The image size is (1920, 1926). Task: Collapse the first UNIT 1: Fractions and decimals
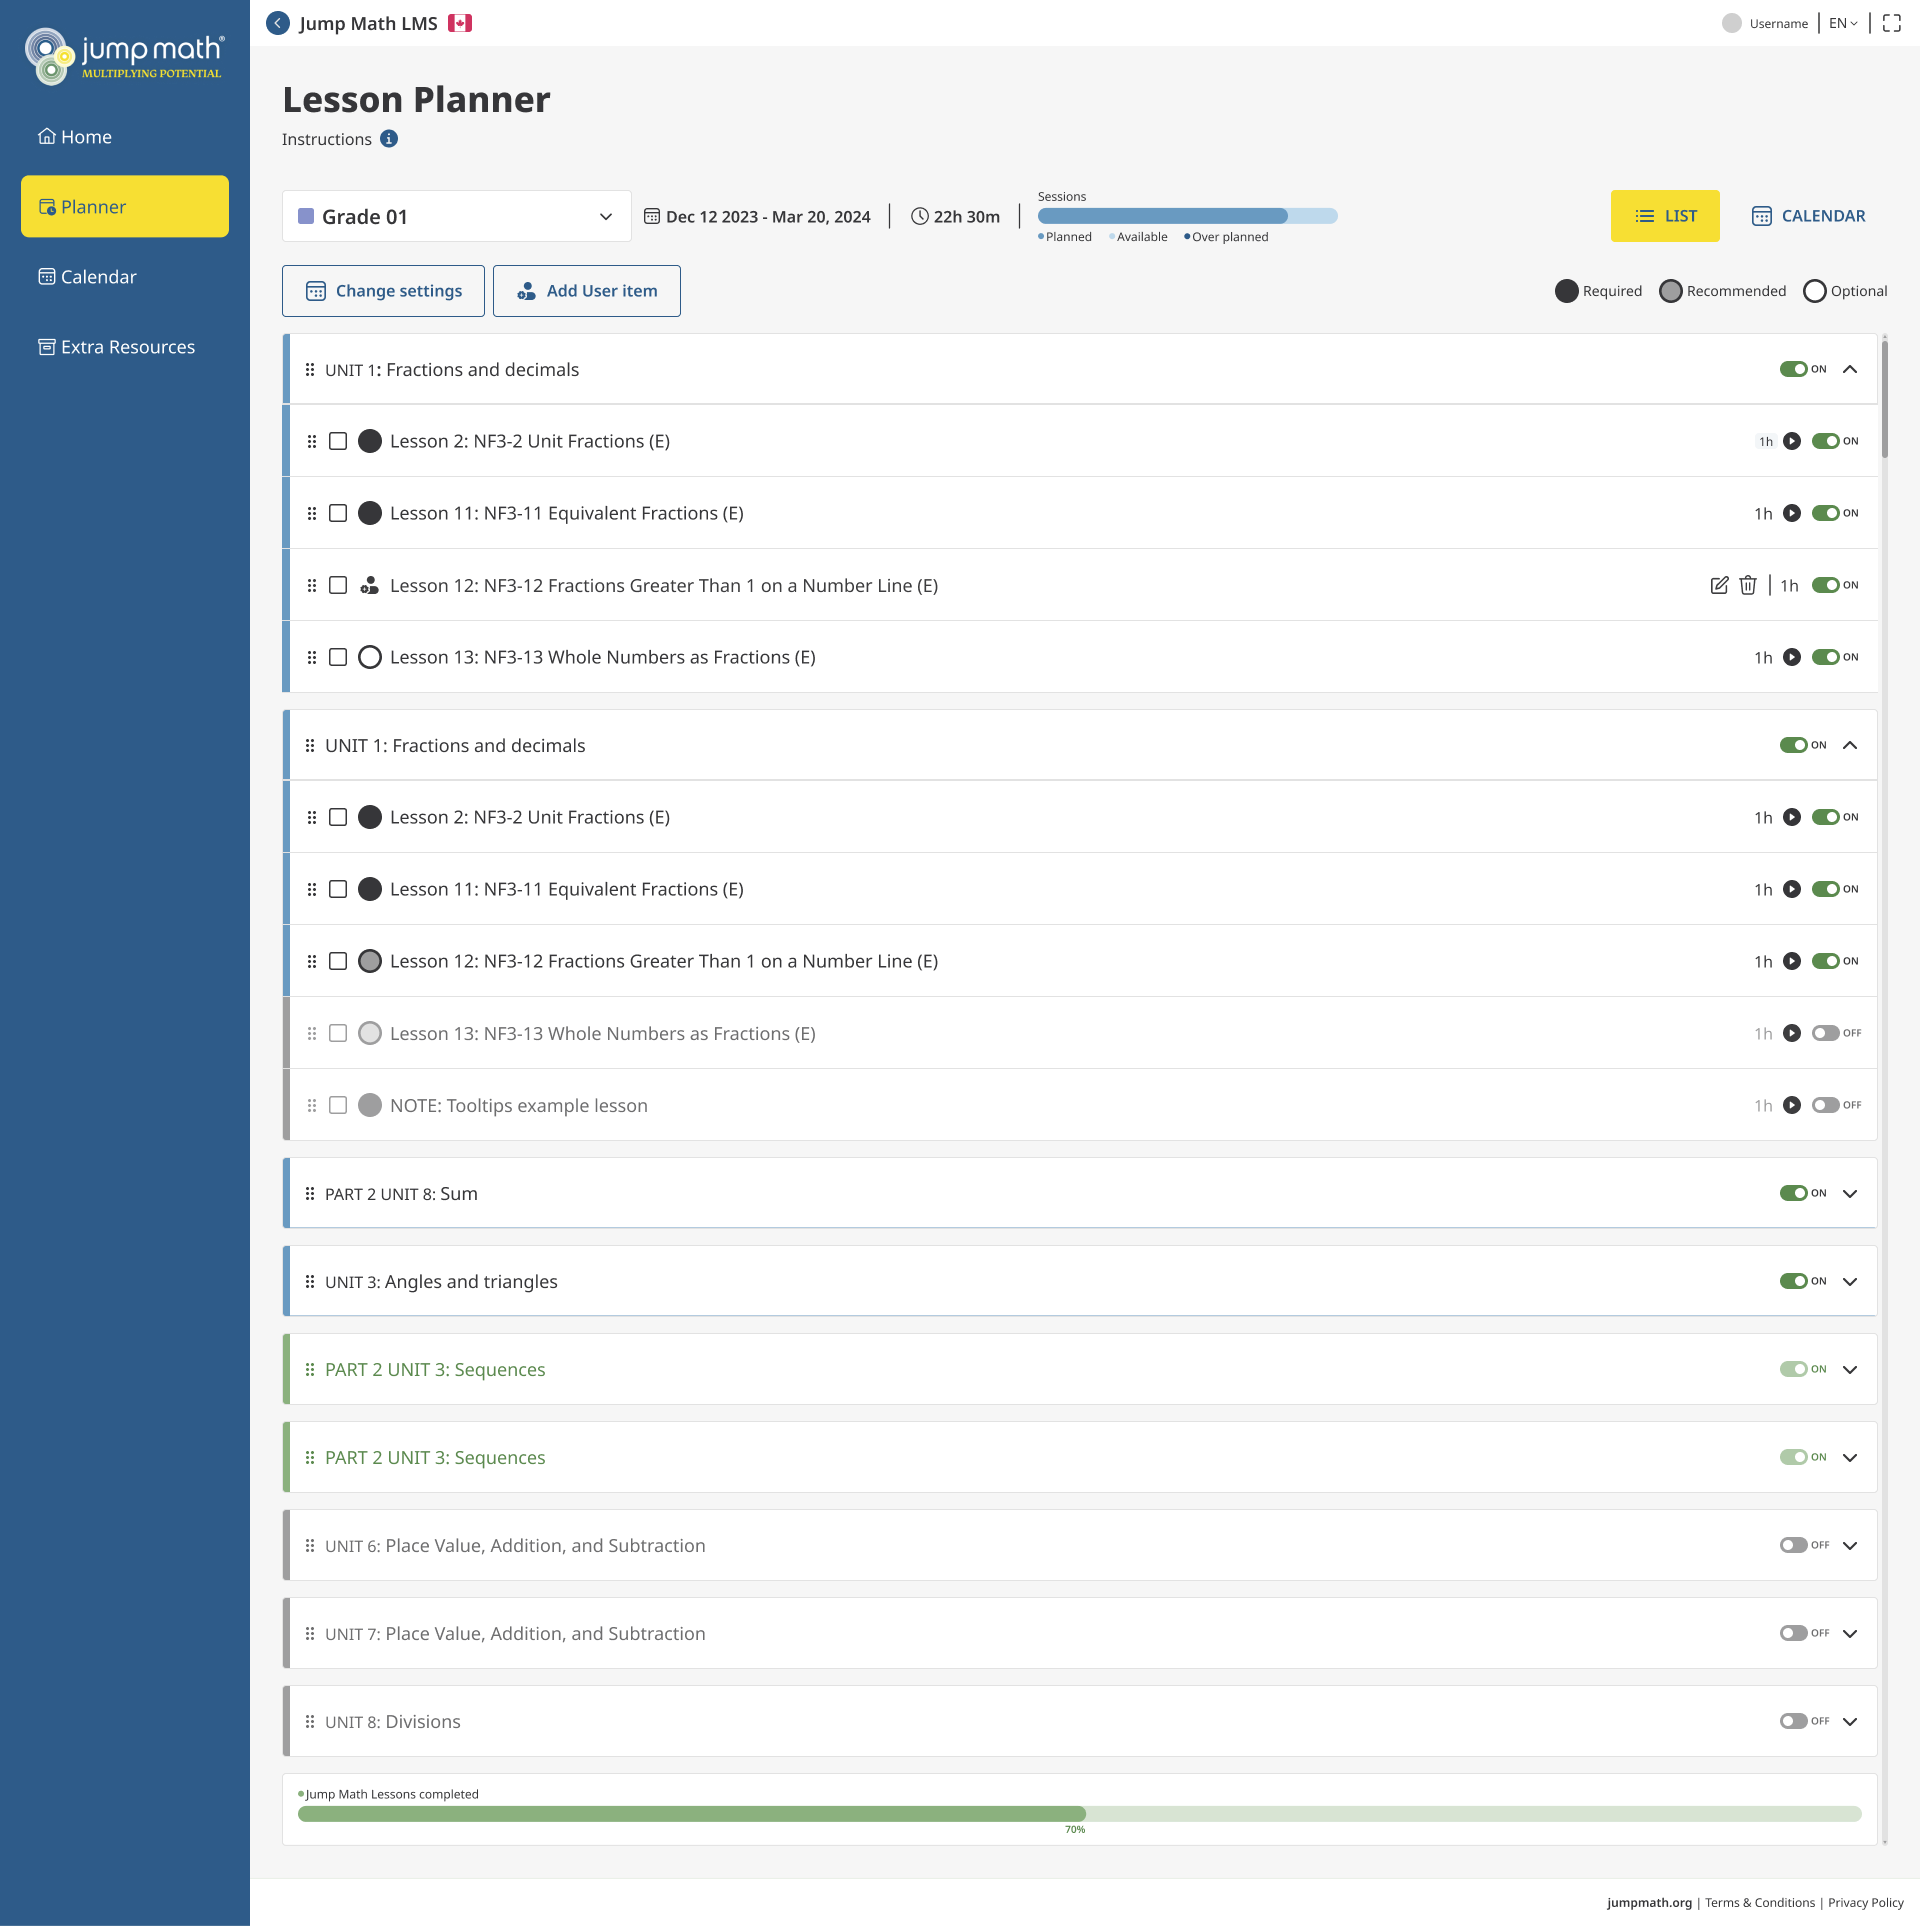[1850, 369]
